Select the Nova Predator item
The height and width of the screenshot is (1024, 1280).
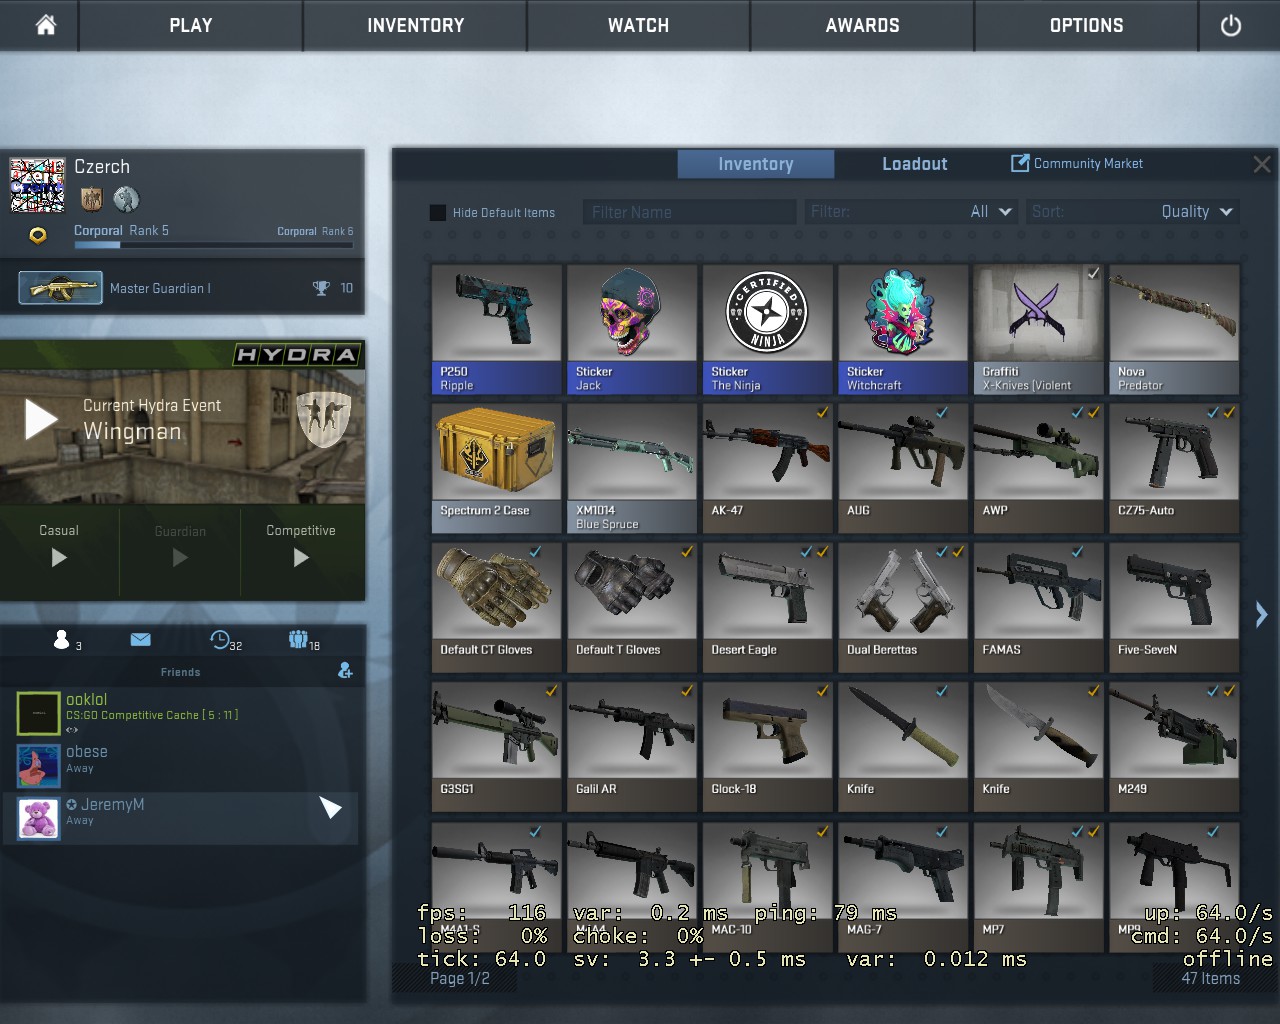pyautogui.click(x=1174, y=329)
